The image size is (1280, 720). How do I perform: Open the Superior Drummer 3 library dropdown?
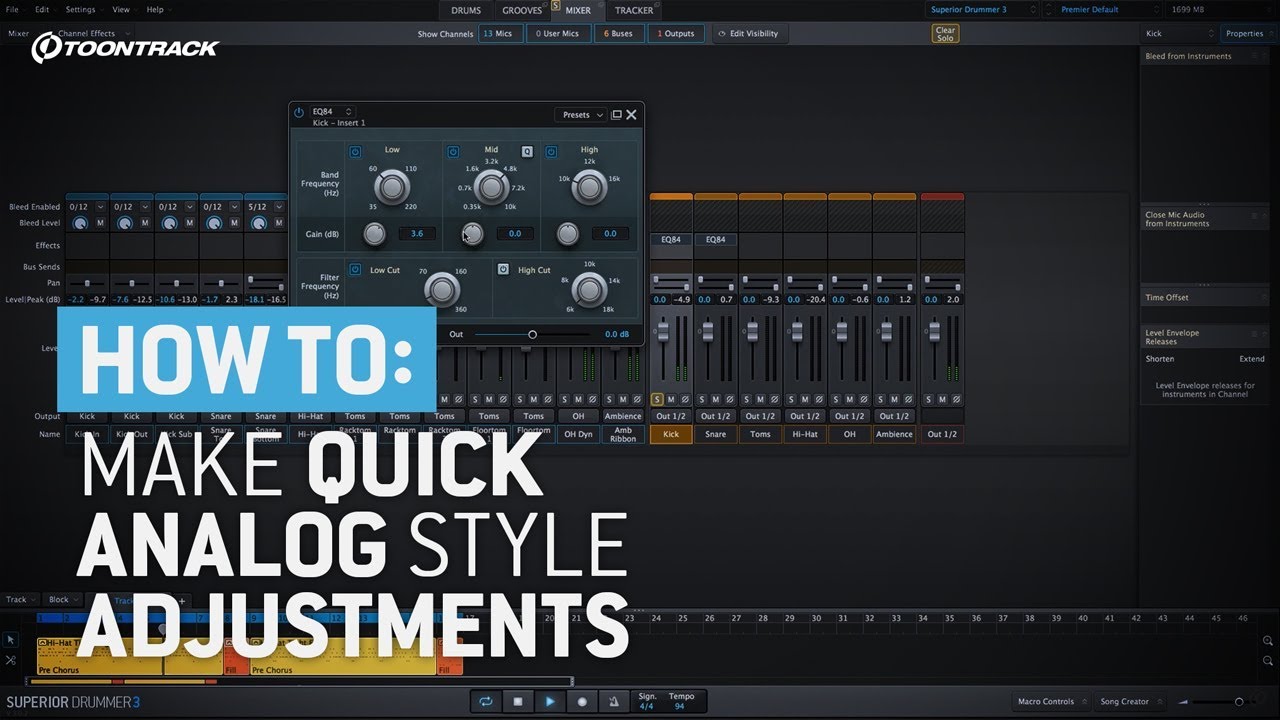point(981,9)
